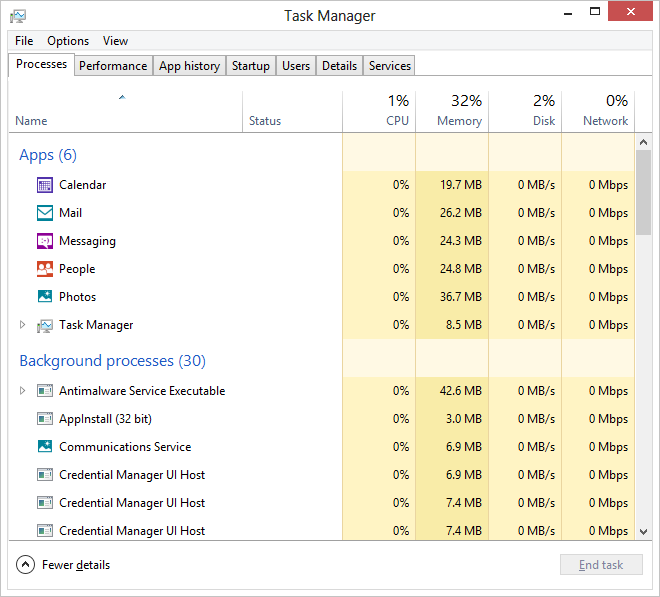Click the 8.5 MB memory value
The height and width of the screenshot is (597, 660).
coord(463,325)
